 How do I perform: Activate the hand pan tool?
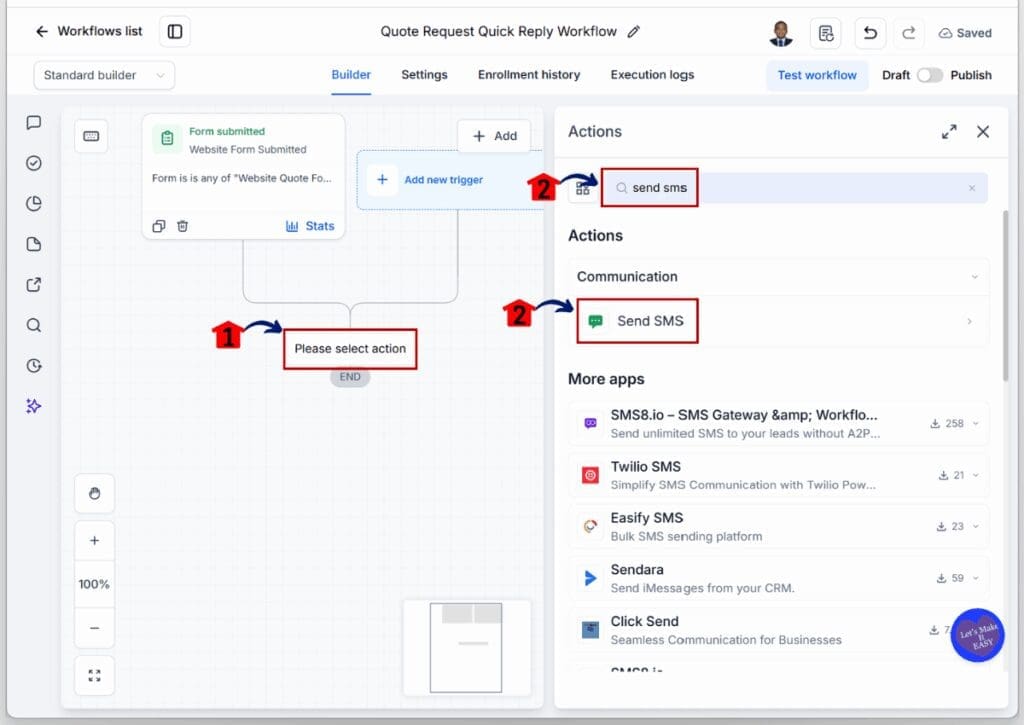[95, 494]
